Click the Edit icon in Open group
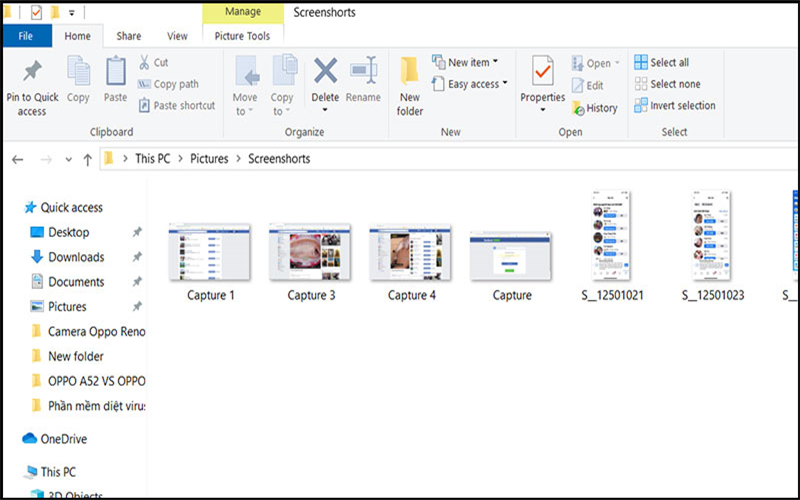Viewport: 800px width, 500px height. (578, 85)
